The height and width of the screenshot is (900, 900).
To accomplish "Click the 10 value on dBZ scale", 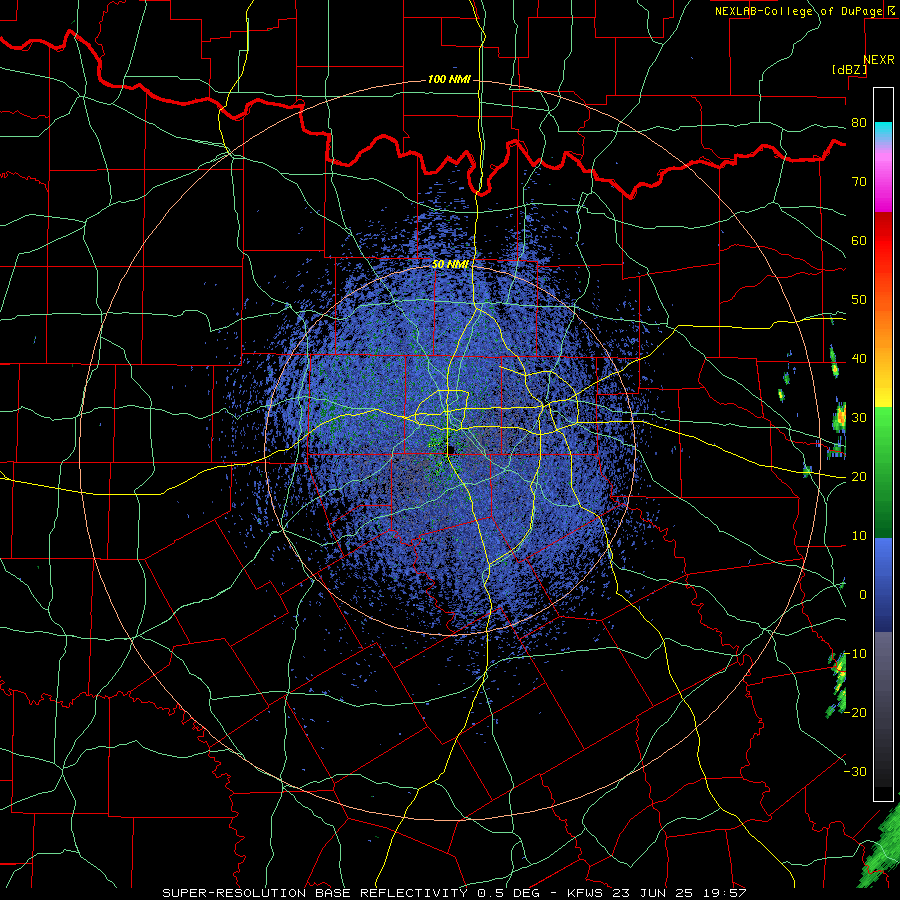I will click(859, 536).
